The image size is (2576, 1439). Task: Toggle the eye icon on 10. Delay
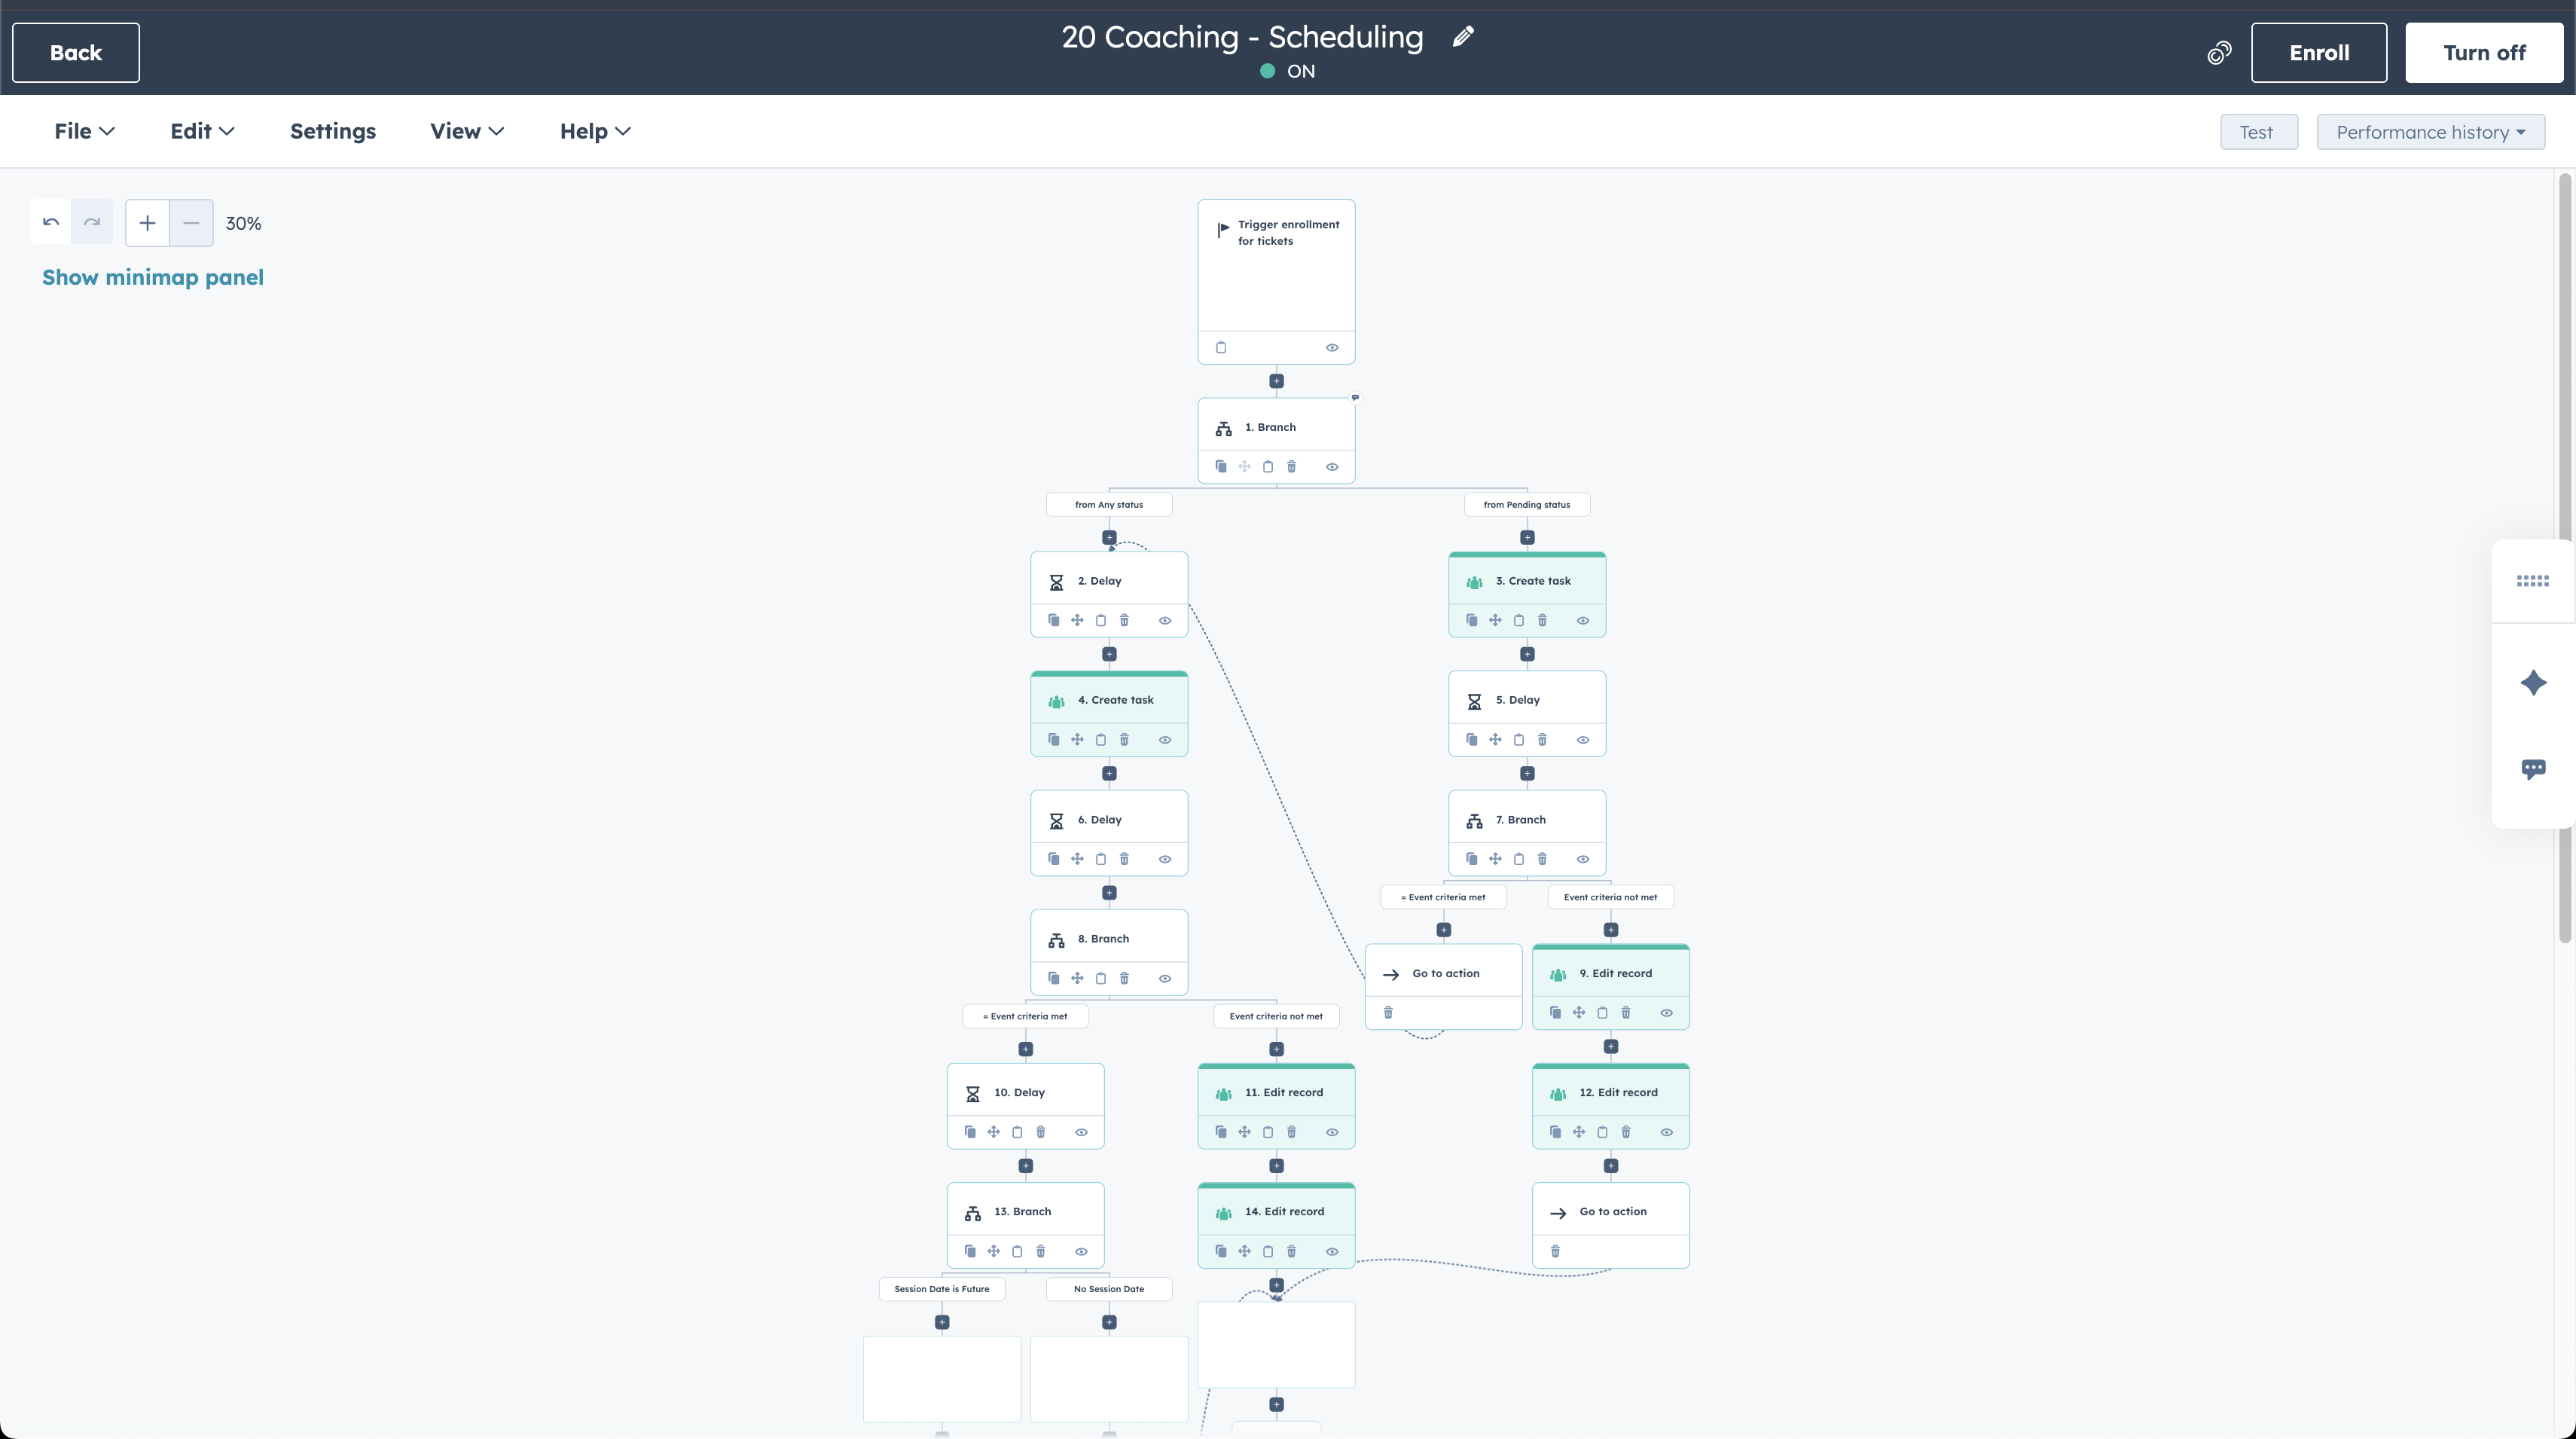[x=1081, y=1132]
